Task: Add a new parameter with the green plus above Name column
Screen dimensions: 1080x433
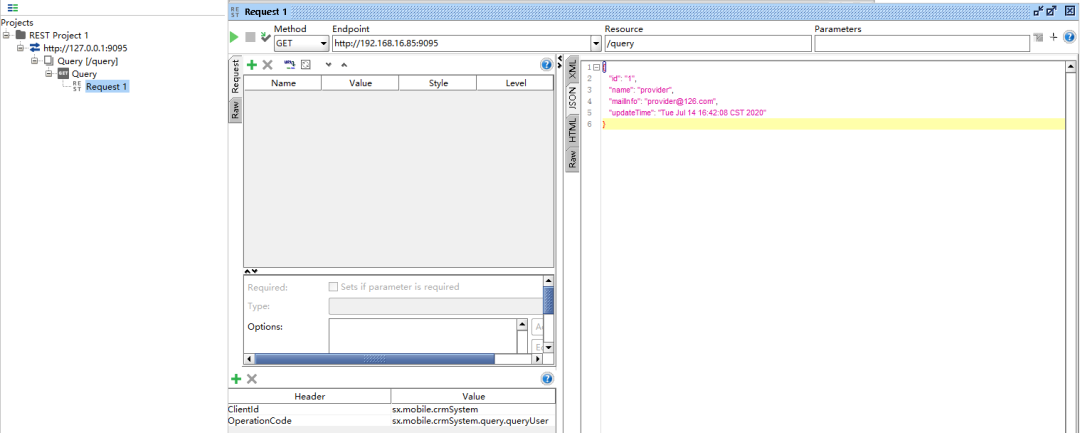Action: [x=251, y=64]
